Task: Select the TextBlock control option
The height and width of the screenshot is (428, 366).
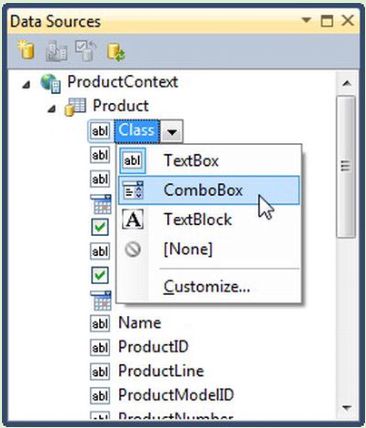Action: point(209,219)
